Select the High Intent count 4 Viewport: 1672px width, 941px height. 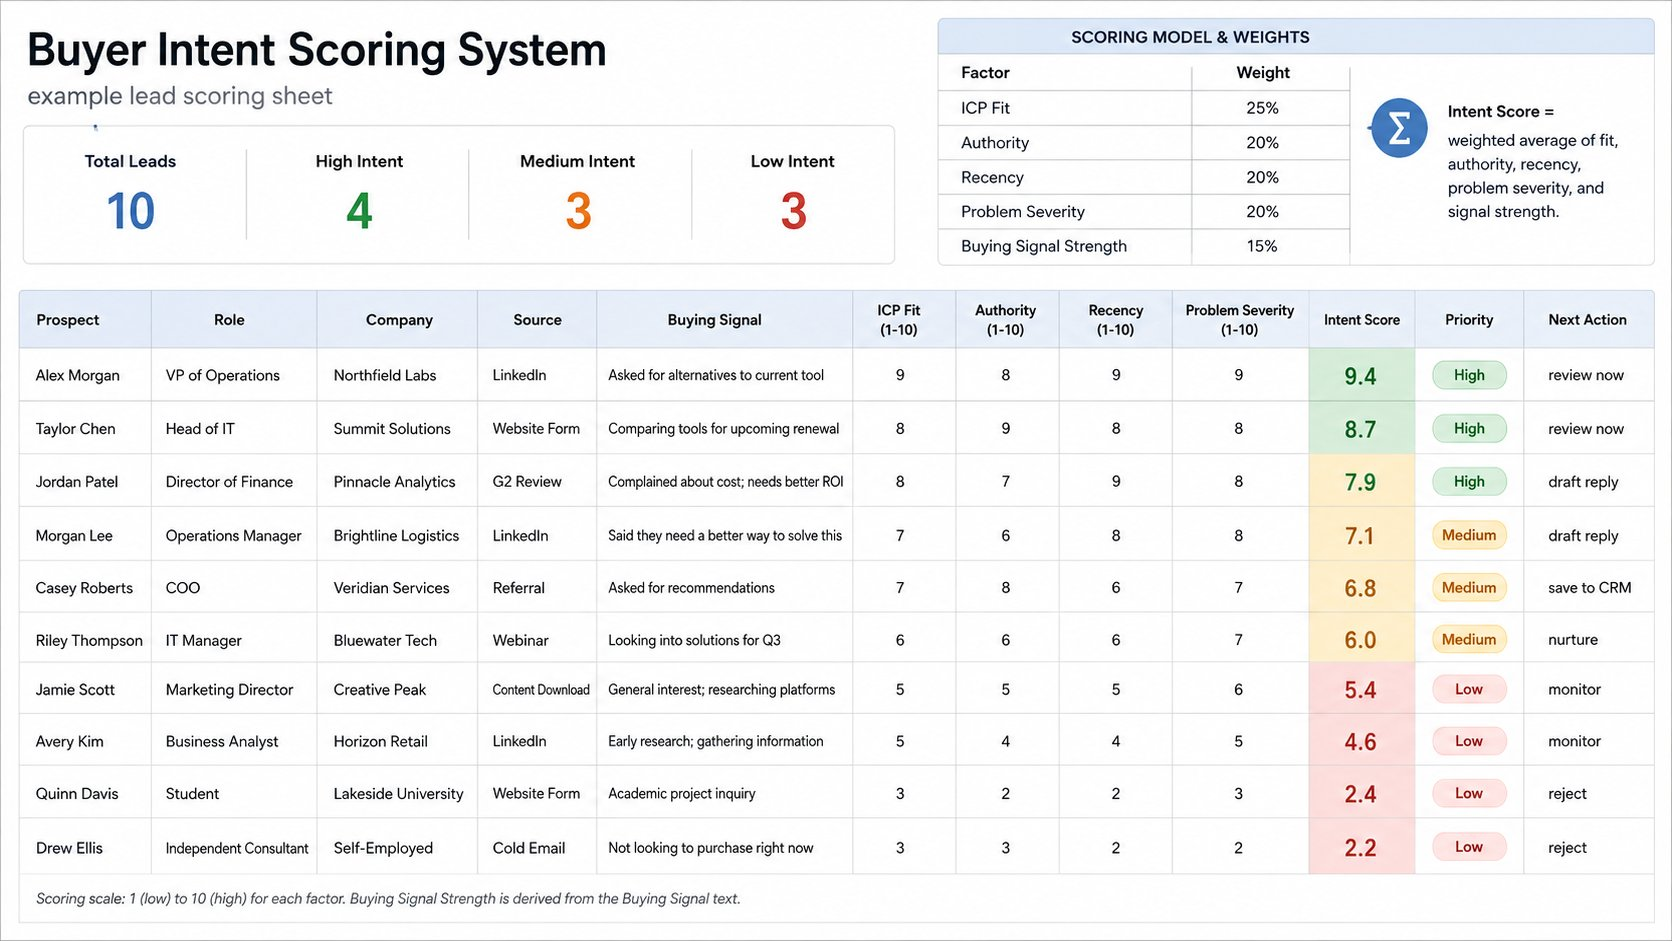(x=359, y=211)
